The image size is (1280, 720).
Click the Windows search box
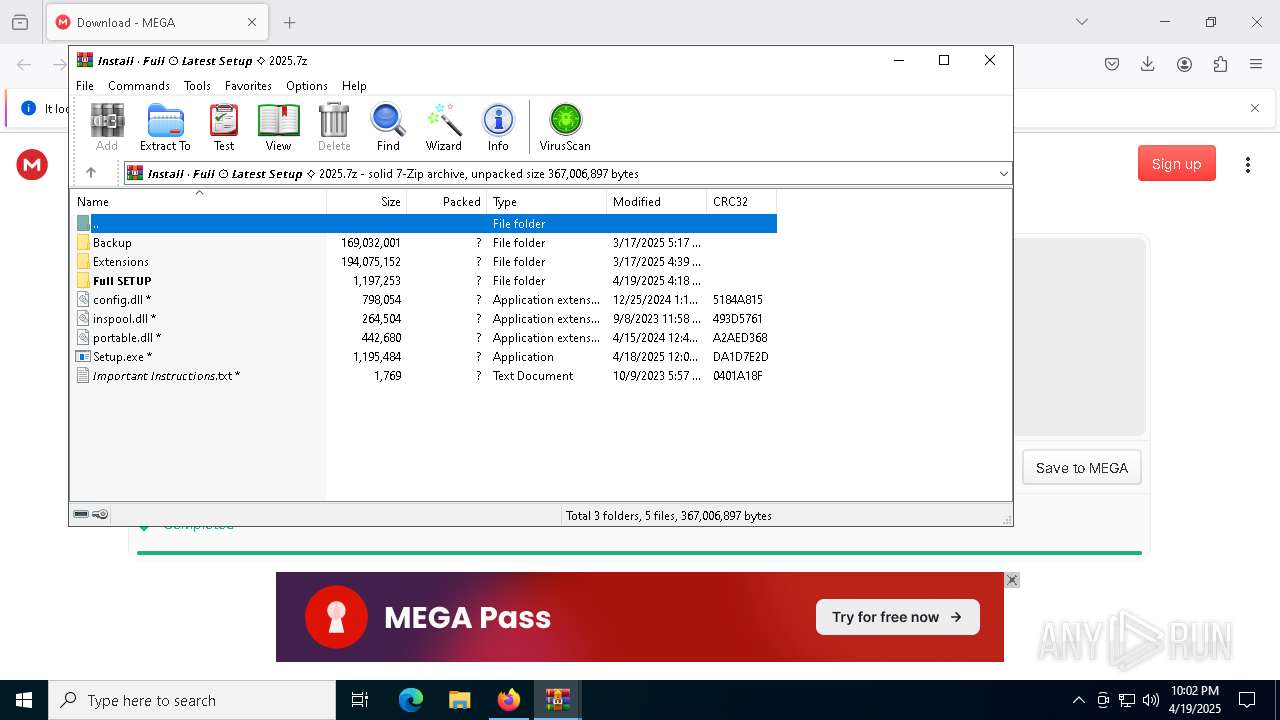(x=192, y=700)
